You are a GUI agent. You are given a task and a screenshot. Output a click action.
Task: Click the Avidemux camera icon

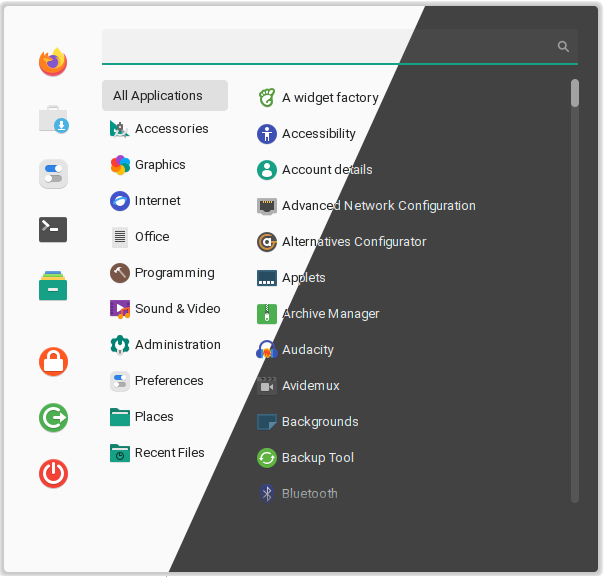(x=267, y=386)
